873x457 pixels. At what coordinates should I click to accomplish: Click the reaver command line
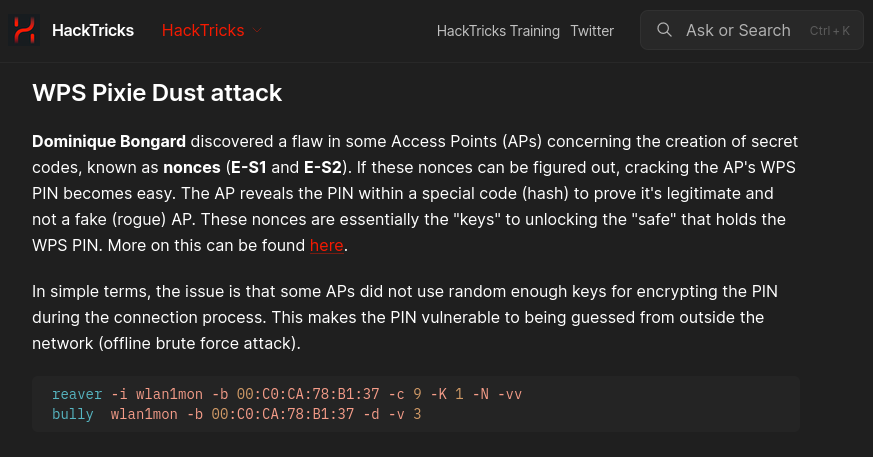click(x=287, y=394)
